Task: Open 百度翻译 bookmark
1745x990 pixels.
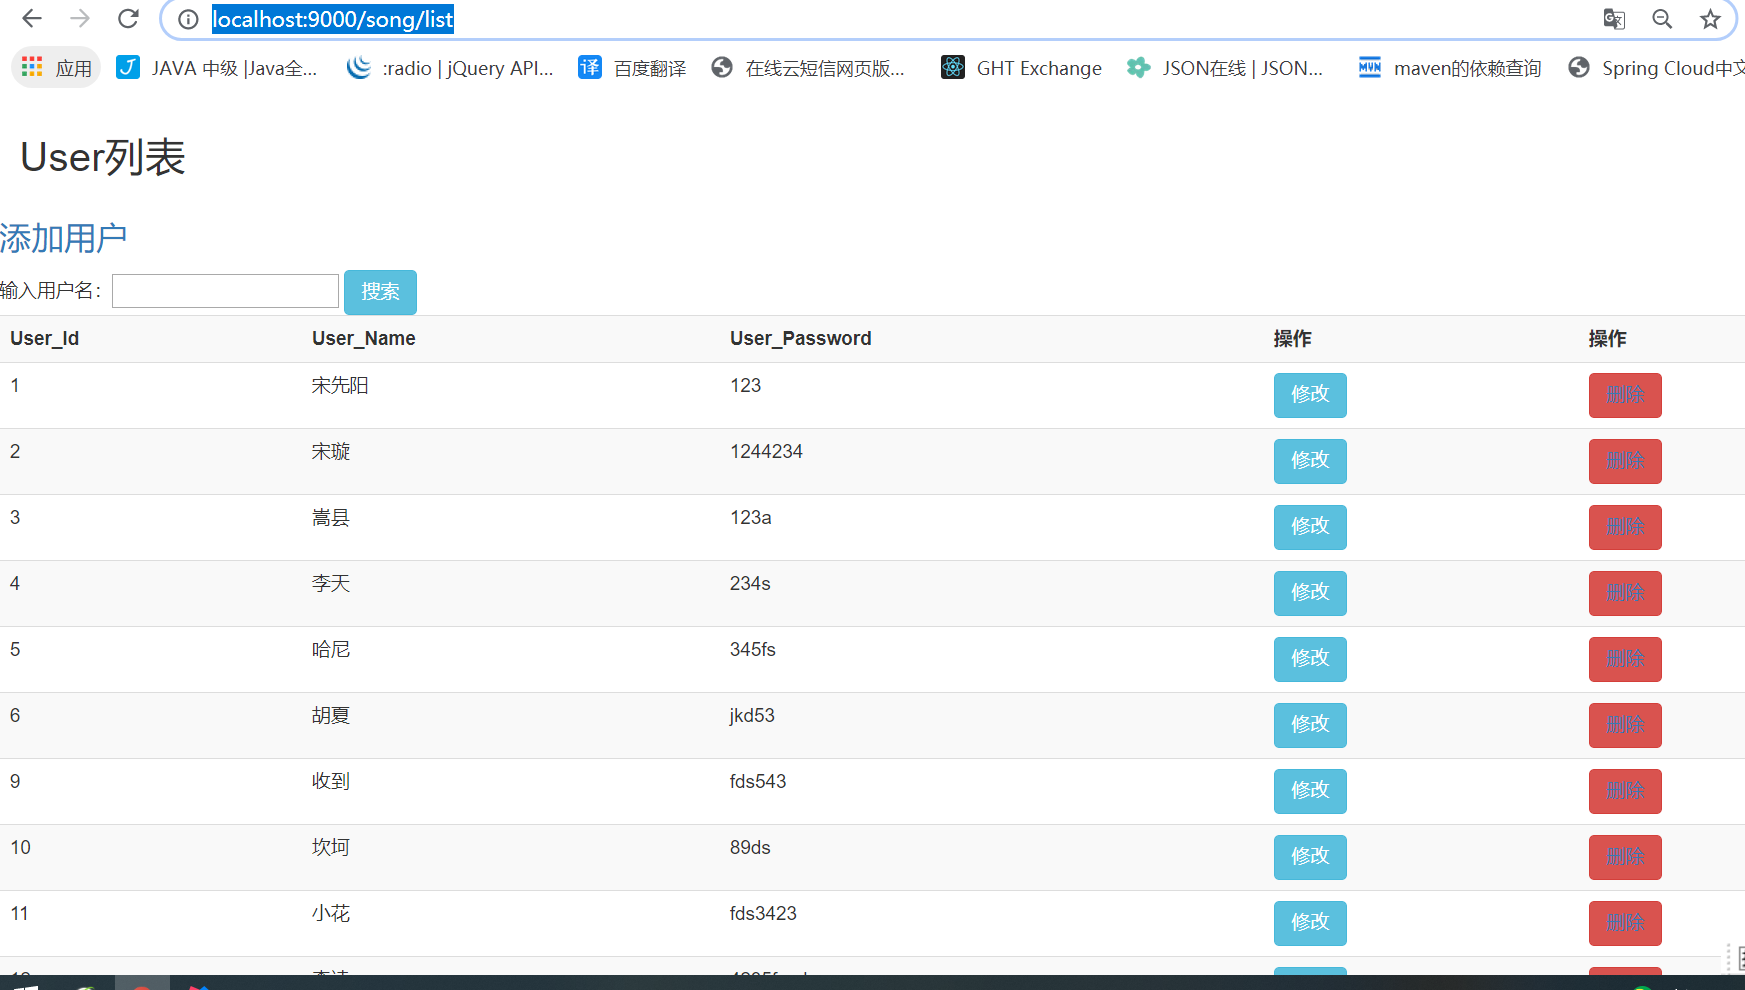Action: click(x=632, y=68)
